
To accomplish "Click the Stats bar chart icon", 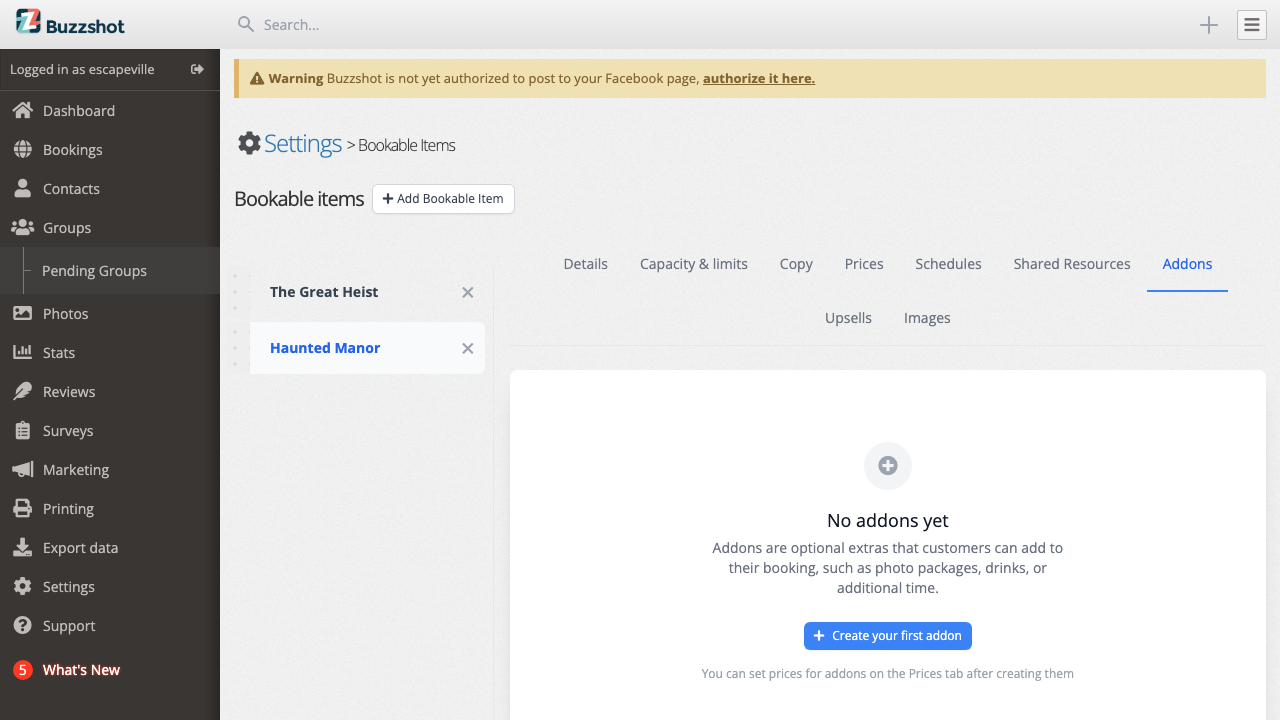I will click(x=22, y=352).
